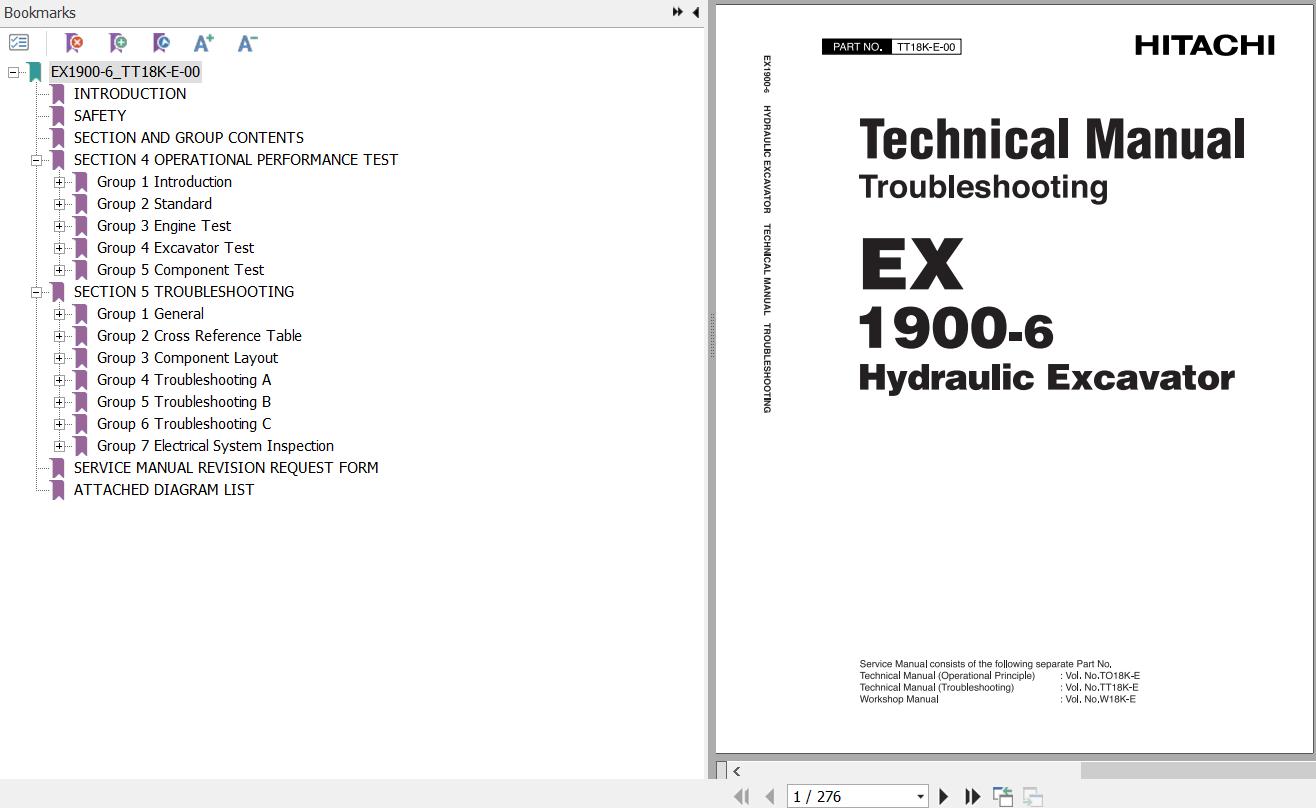Jump to Group 3 Engine Test
This screenshot has height=808, width=1316.
[x=164, y=226]
